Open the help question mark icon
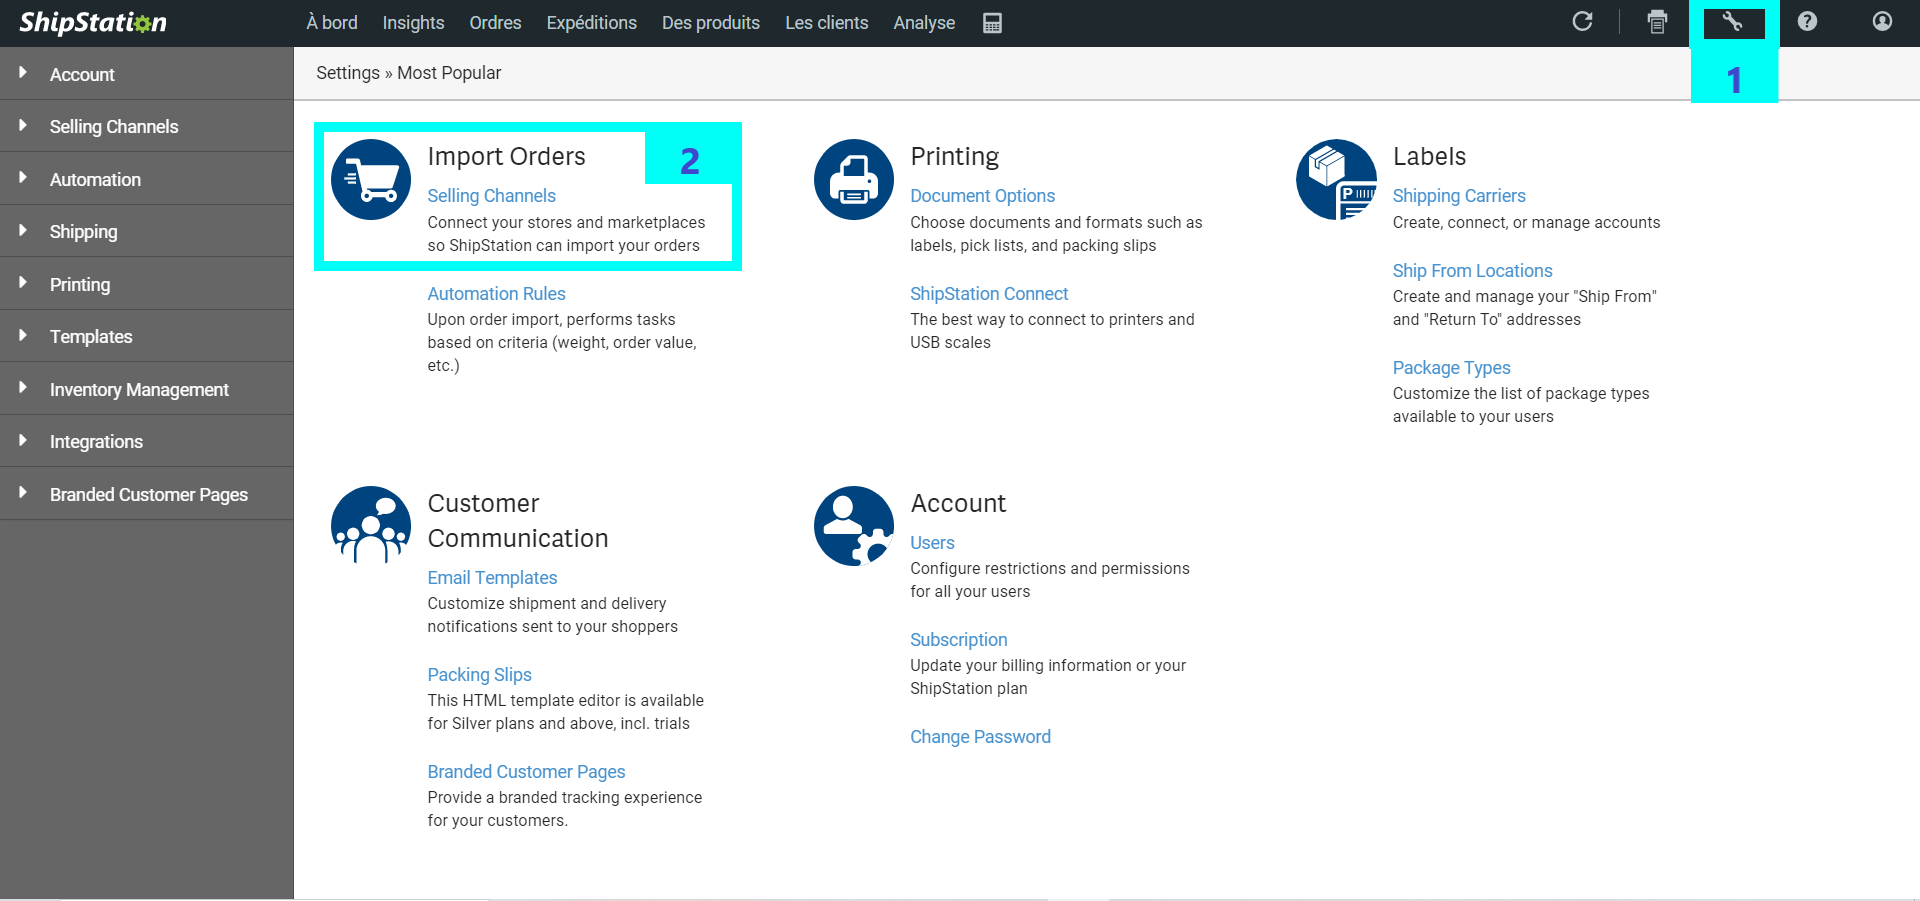Image resolution: width=1920 pixels, height=901 pixels. click(1807, 21)
